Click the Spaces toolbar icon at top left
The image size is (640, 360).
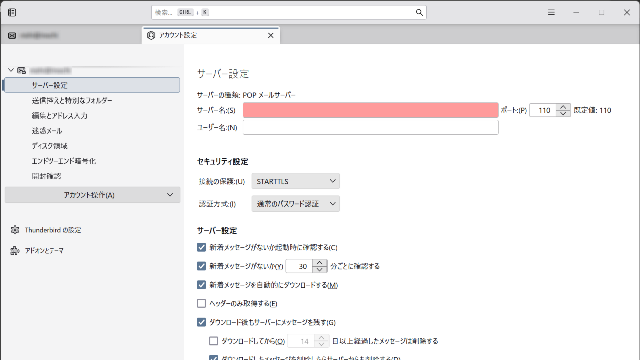(12, 12)
